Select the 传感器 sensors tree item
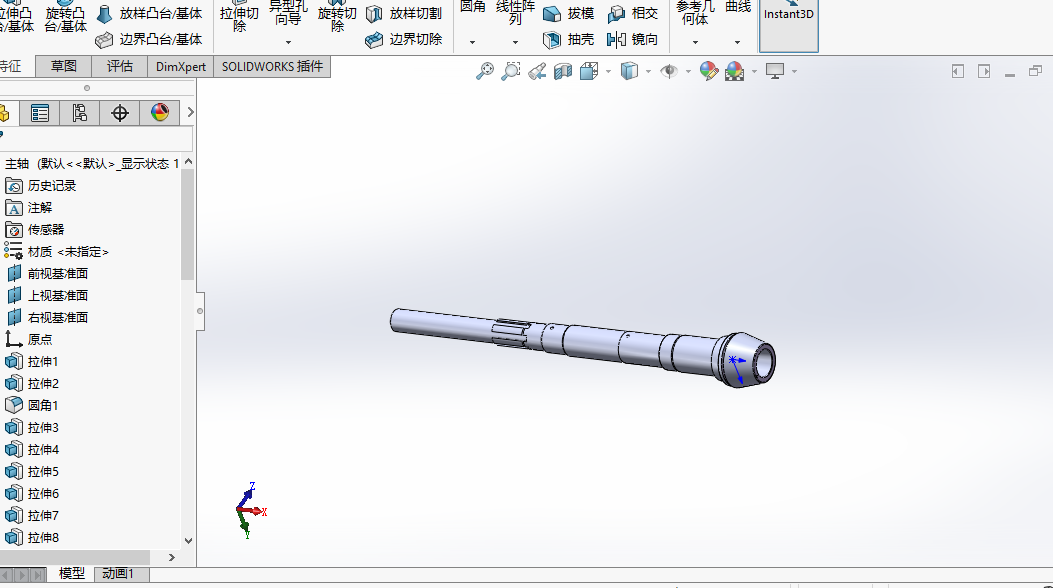 [x=35, y=230]
